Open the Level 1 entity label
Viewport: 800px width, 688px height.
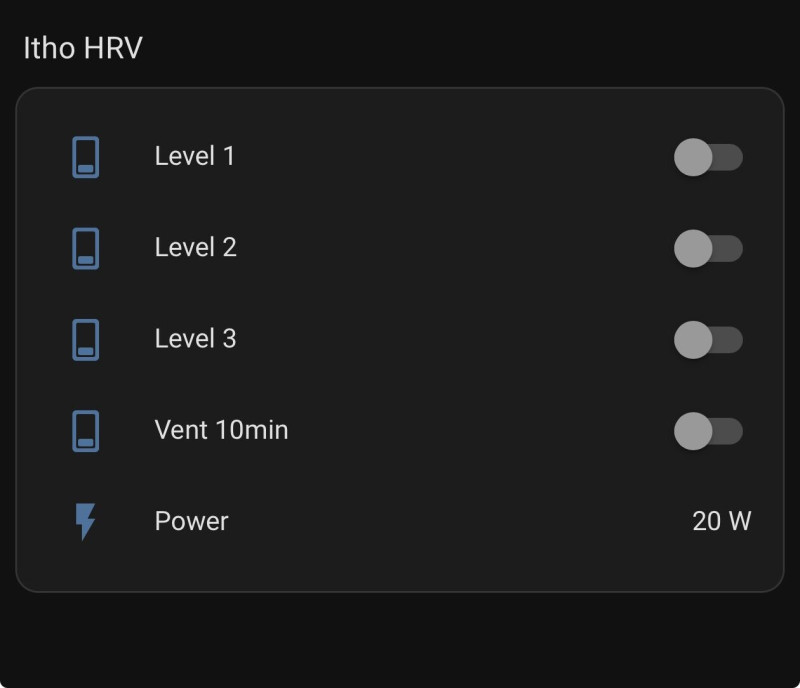coord(194,156)
